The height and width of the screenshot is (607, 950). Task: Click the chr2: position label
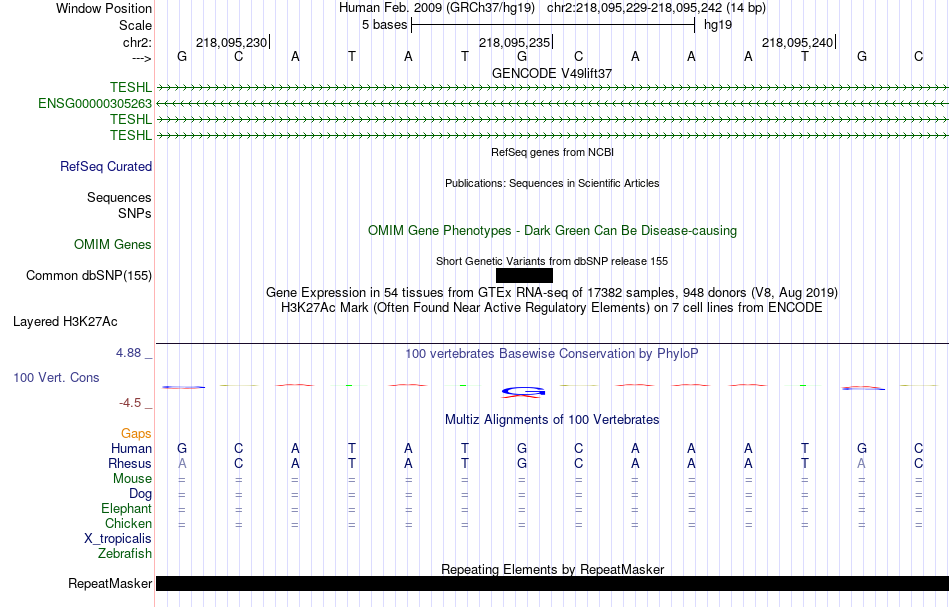137,42
